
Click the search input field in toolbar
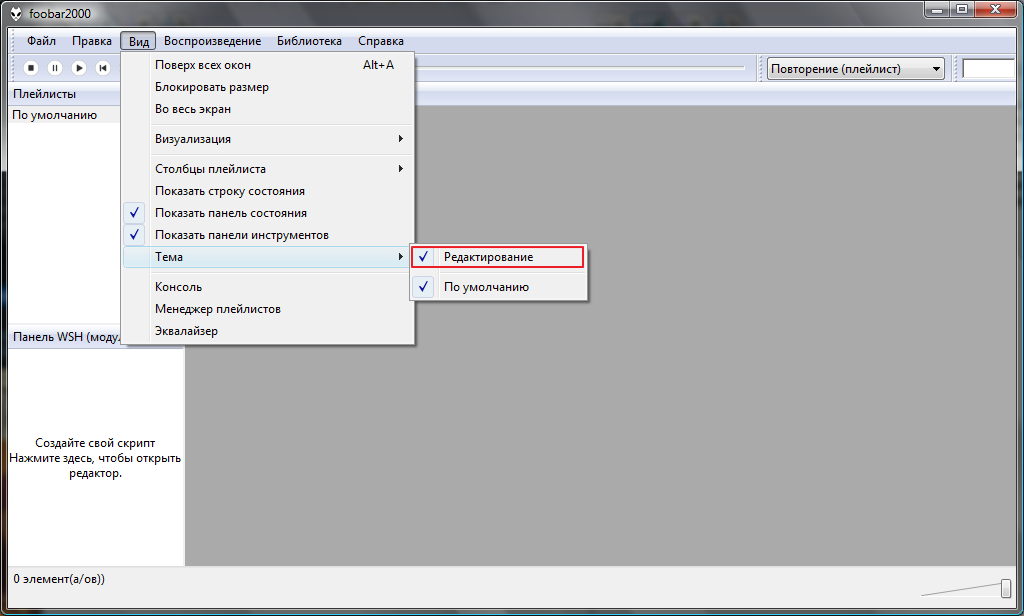tap(990, 69)
